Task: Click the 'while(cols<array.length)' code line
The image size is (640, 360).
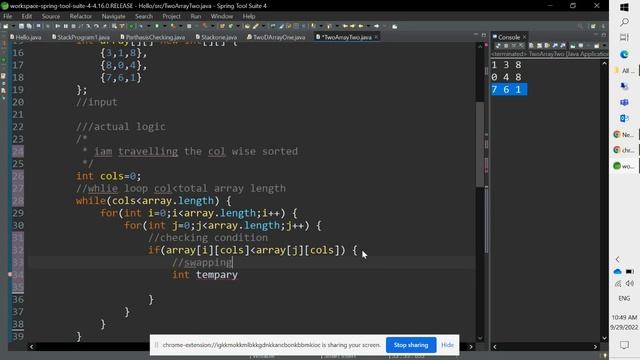Action: tap(153, 201)
